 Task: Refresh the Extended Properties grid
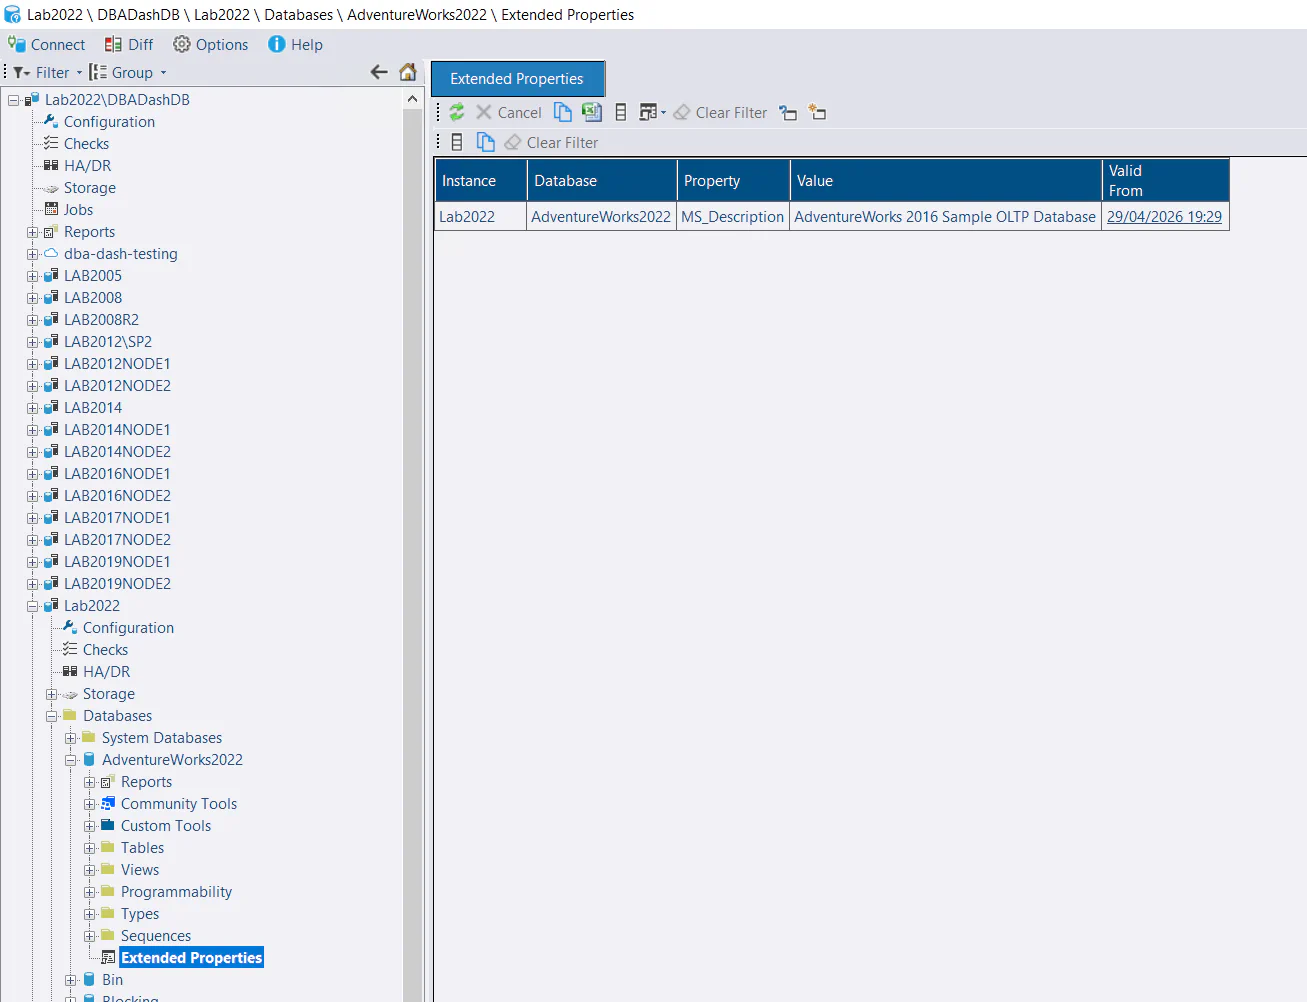[x=457, y=112]
